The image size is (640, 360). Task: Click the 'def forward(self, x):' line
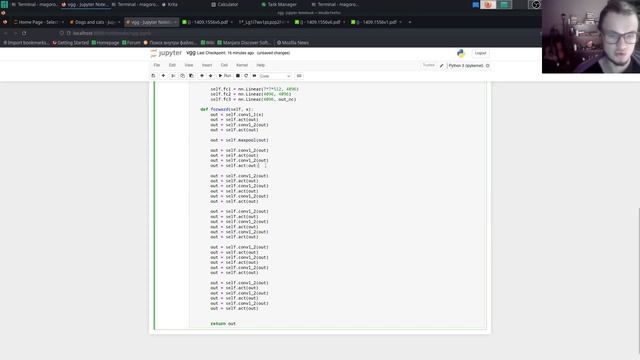(x=227, y=109)
